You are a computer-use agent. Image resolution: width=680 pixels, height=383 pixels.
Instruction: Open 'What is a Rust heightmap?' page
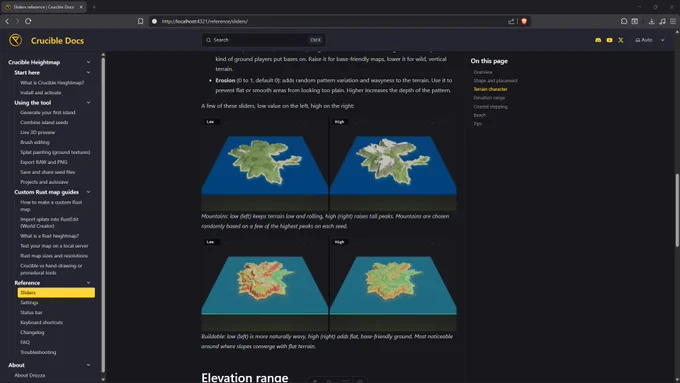click(x=49, y=236)
